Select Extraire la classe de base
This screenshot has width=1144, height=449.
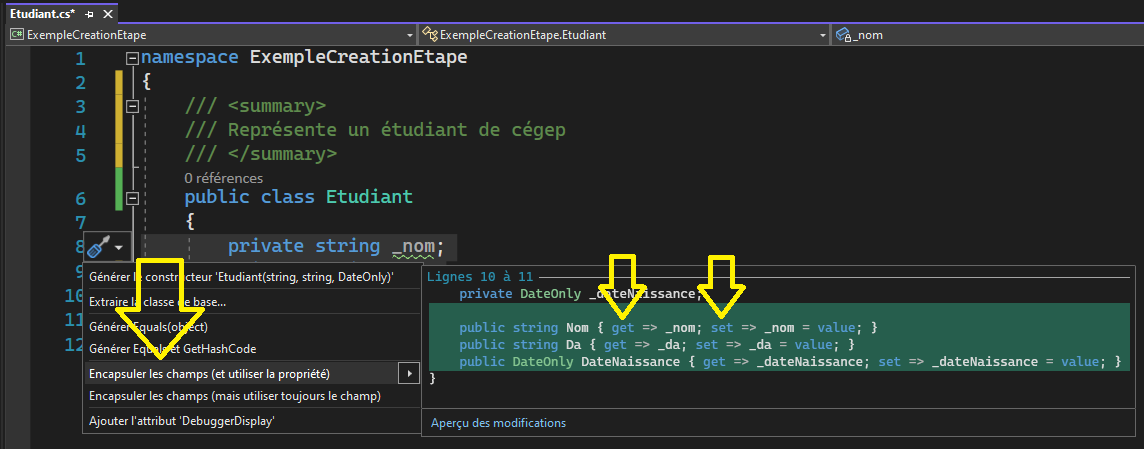click(157, 302)
